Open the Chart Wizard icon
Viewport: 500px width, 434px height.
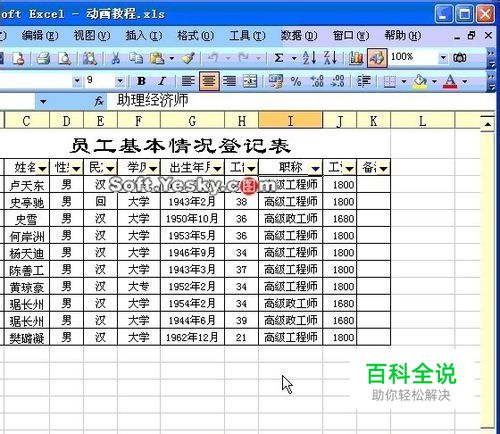[x=356, y=58]
